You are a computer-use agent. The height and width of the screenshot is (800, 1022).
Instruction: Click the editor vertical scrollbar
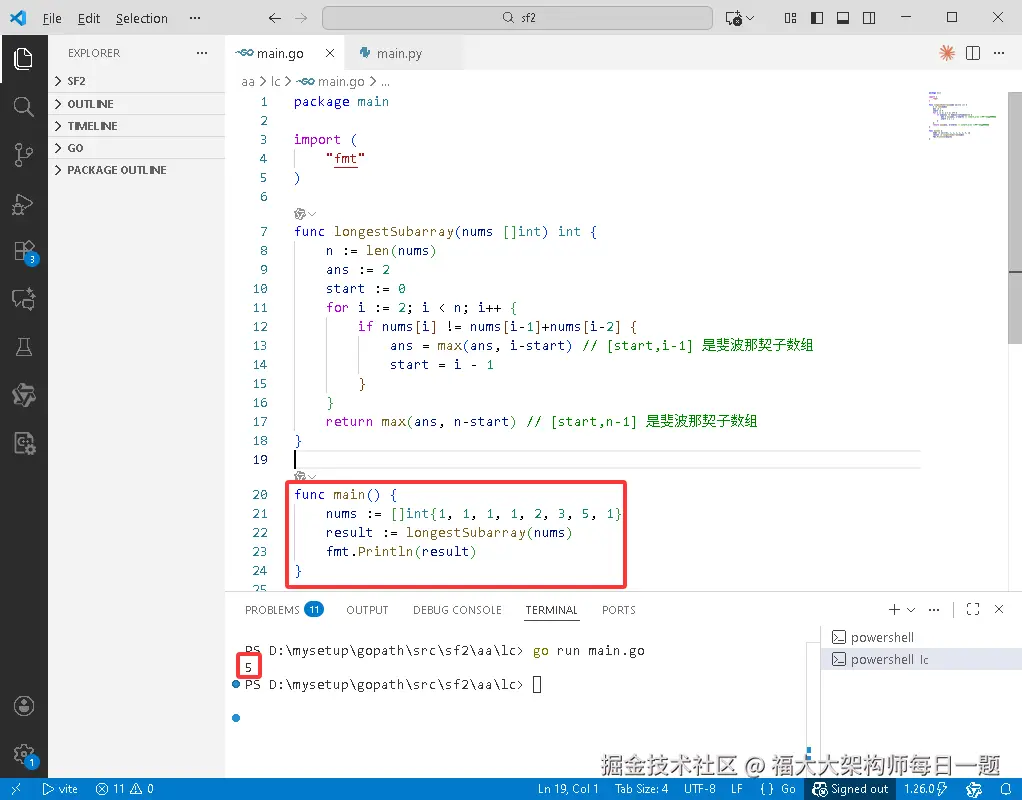1015,218
